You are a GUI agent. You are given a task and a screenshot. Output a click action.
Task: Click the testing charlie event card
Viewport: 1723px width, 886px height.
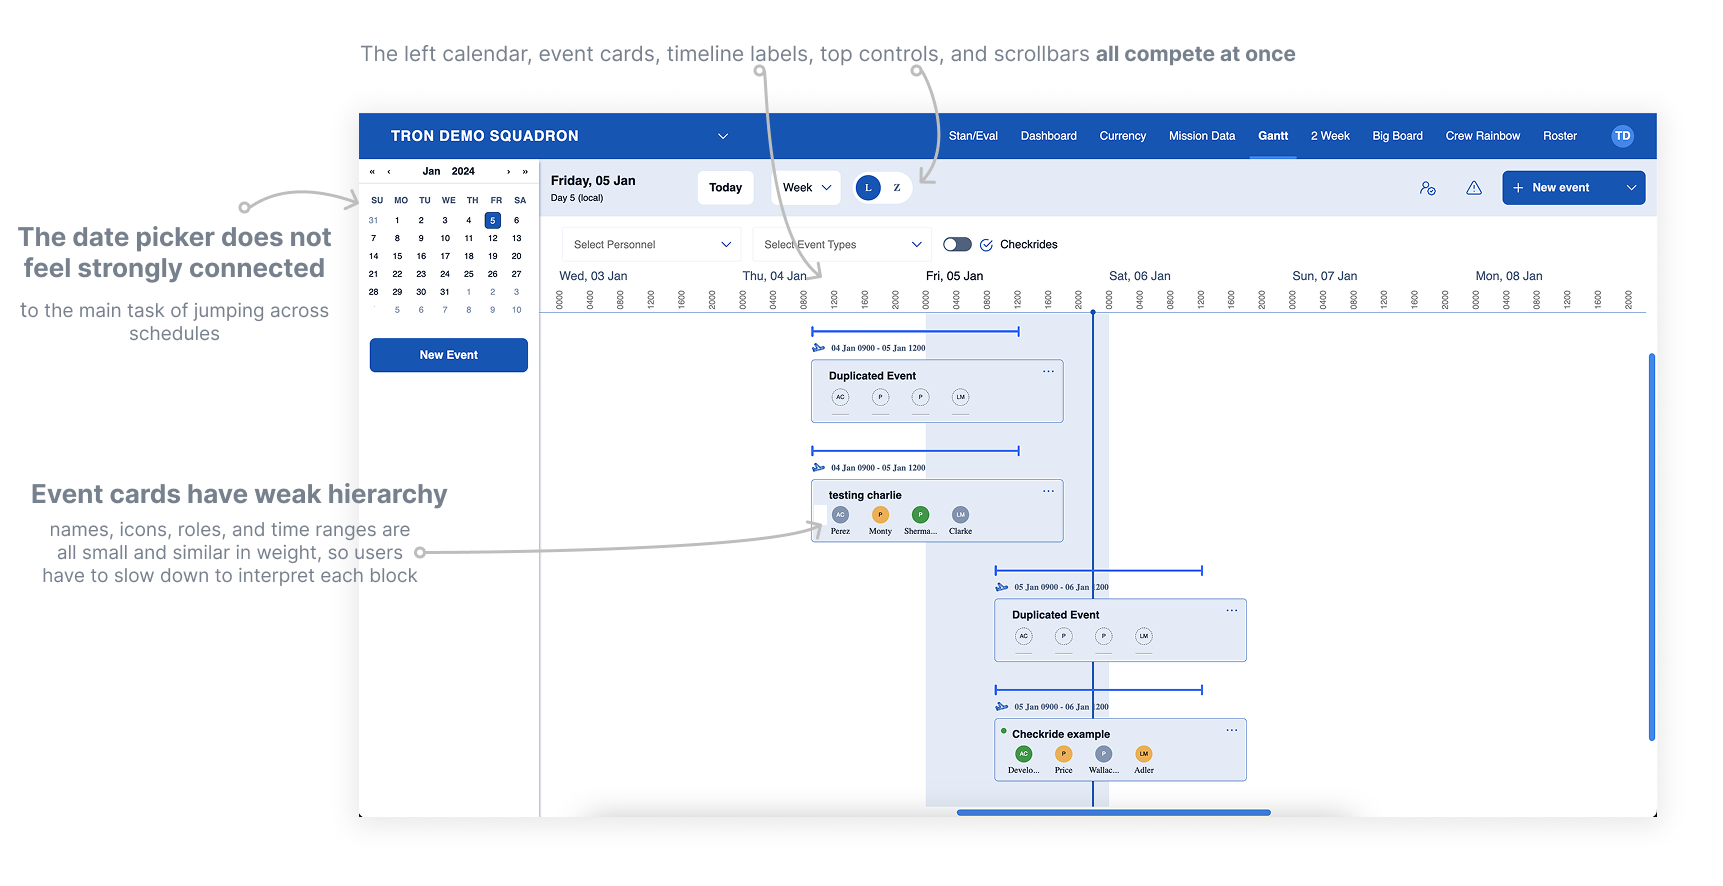click(x=937, y=511)
